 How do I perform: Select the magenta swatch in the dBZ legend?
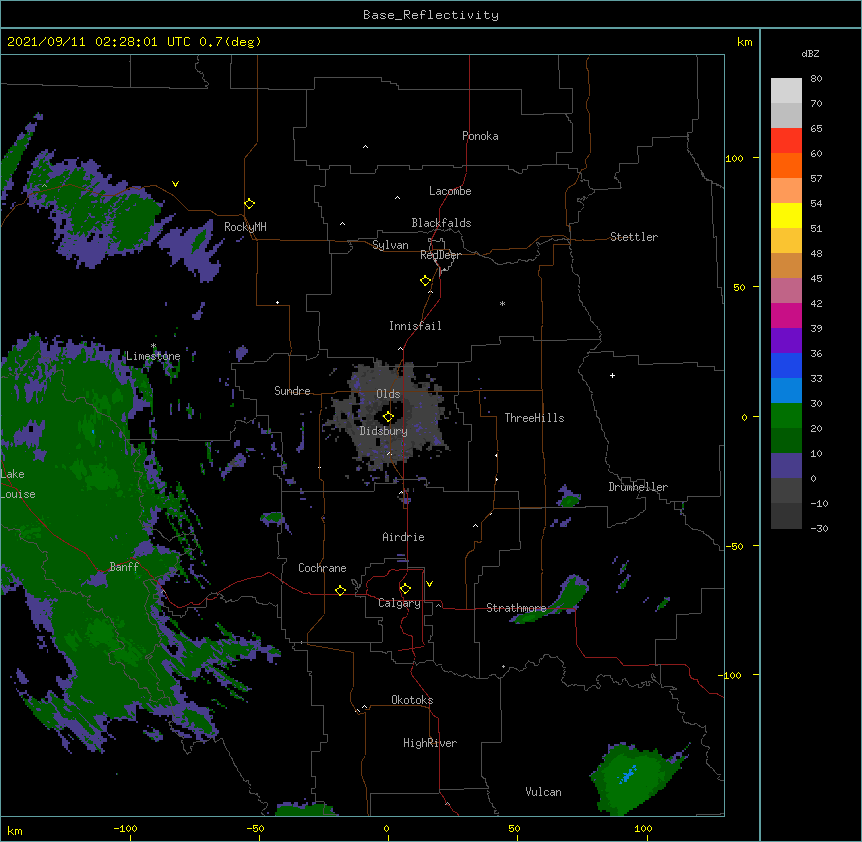786,315
